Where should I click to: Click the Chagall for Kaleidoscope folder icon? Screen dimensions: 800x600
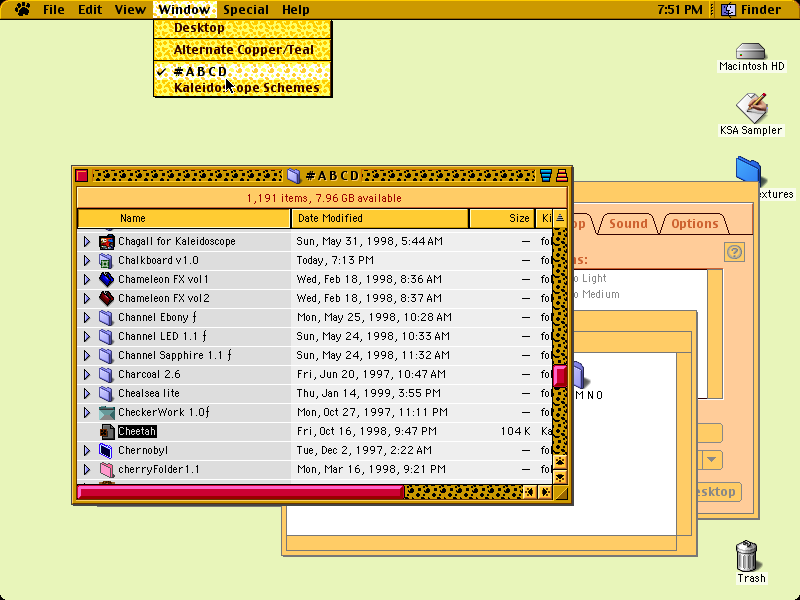[x=106, y=241]
